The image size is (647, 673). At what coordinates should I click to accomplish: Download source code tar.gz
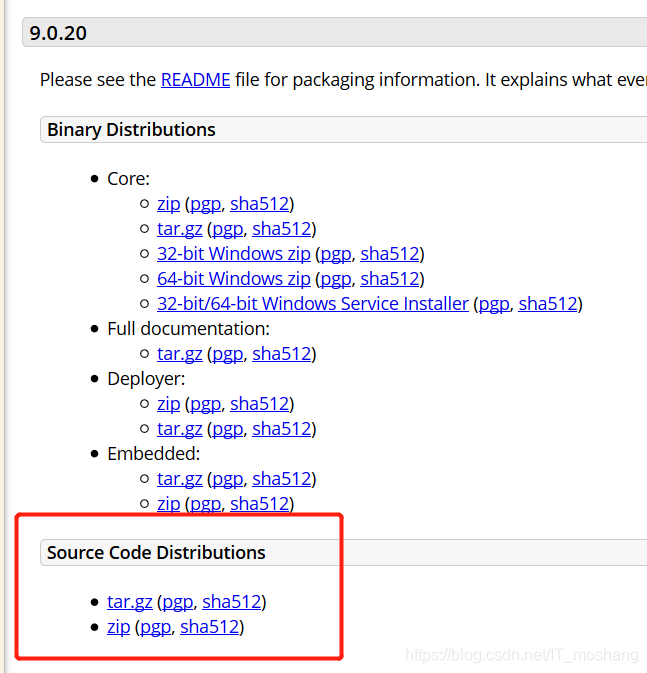(x=130, y=602)
